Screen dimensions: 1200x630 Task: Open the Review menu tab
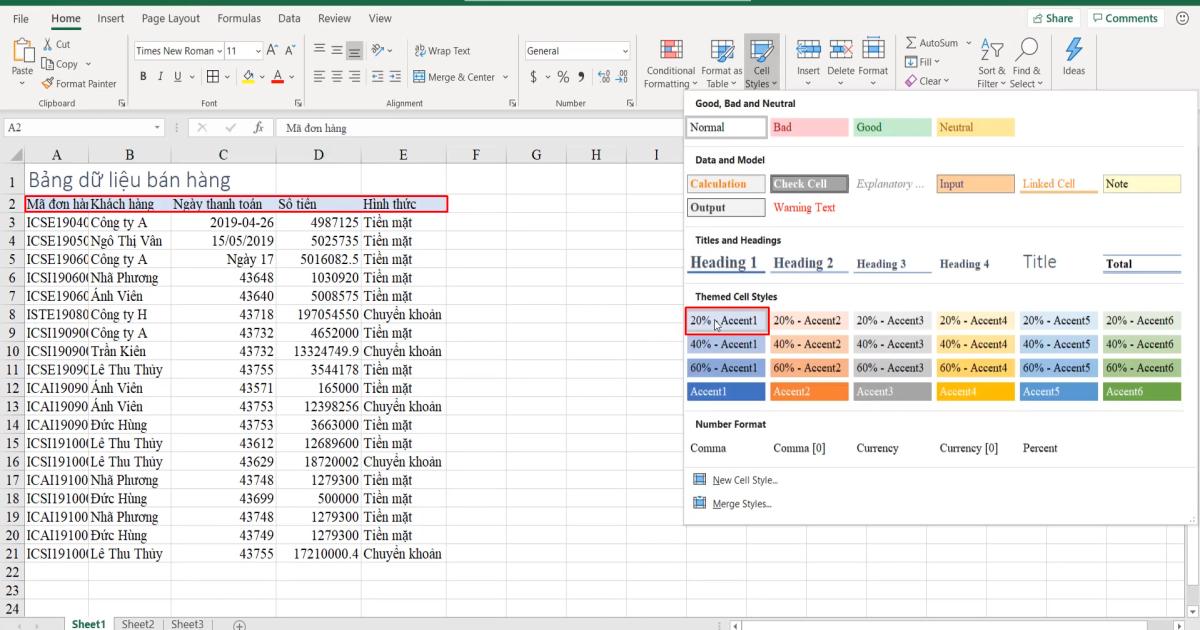[x=334, y=18]
